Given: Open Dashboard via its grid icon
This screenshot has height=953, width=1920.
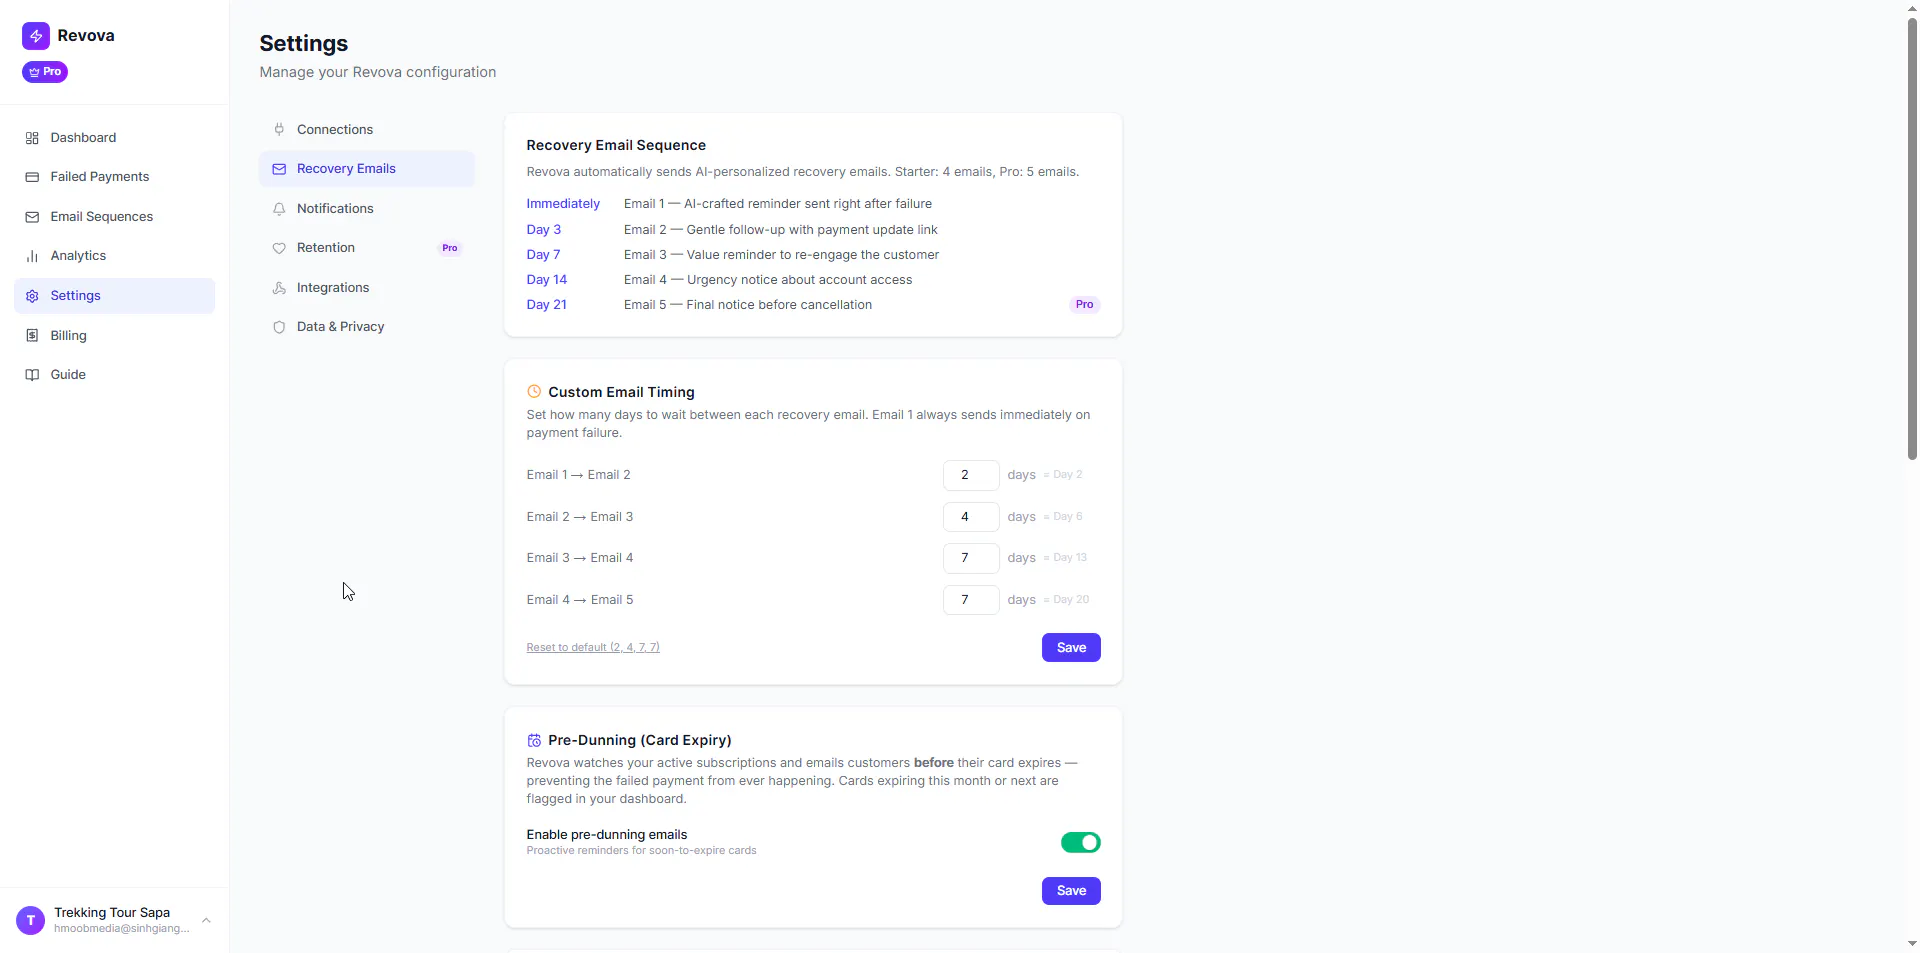Looking at the screenshot, I should point(32,138).
